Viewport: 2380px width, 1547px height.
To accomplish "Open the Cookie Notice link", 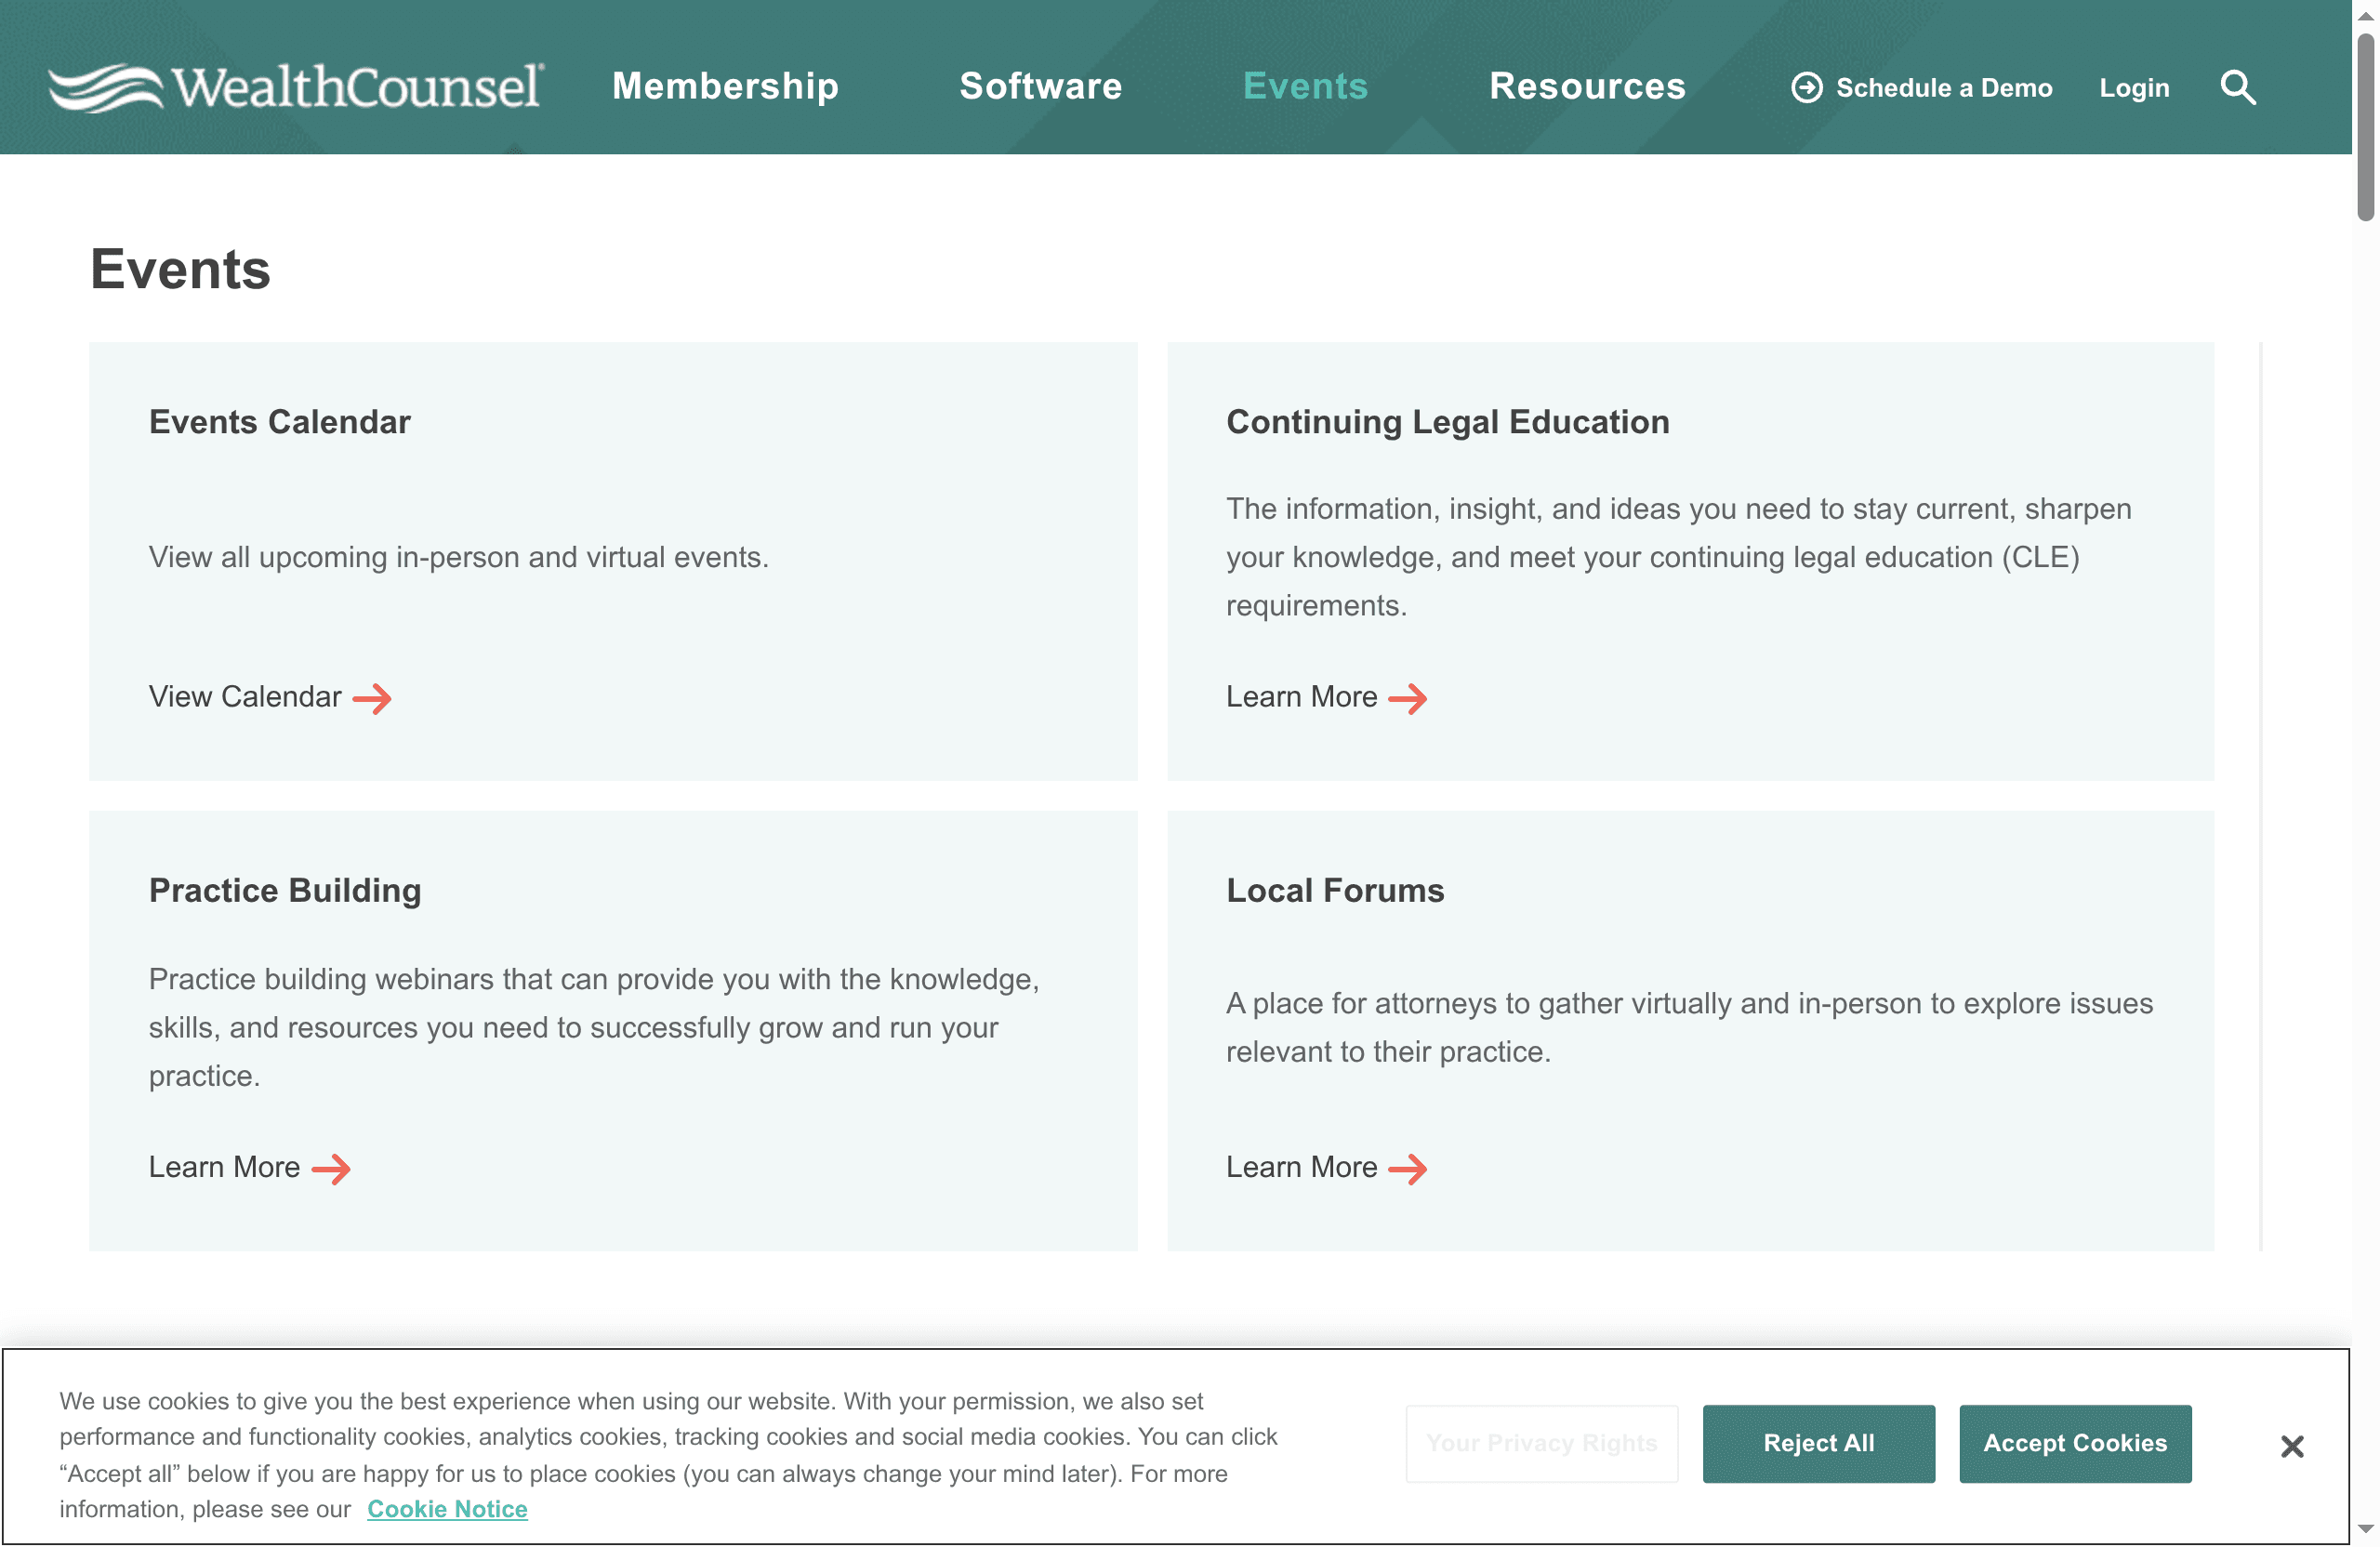I will pyautogui.click(x=446, y=1508).
